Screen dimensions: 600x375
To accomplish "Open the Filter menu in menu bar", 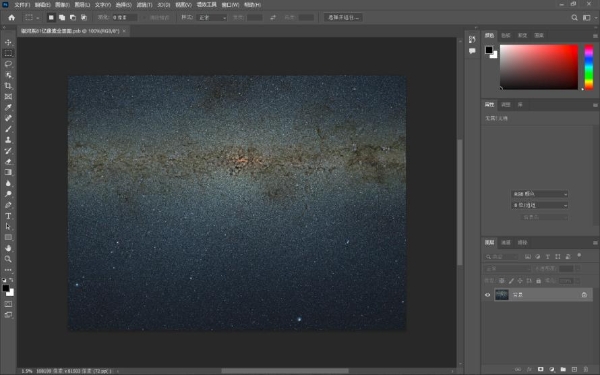I will (x=144, y=5).
